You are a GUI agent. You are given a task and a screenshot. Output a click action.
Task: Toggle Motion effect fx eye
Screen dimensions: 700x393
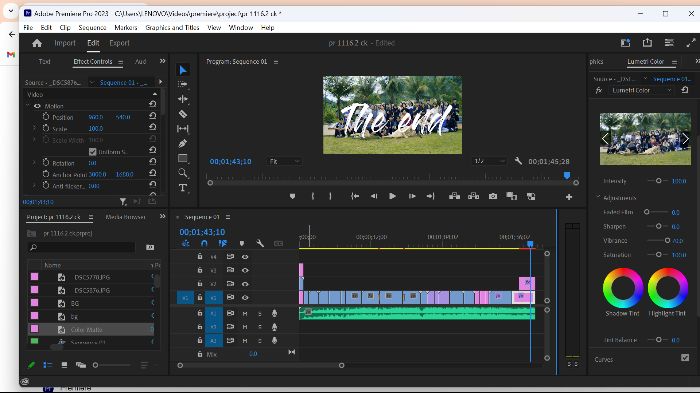click(38, 106)
